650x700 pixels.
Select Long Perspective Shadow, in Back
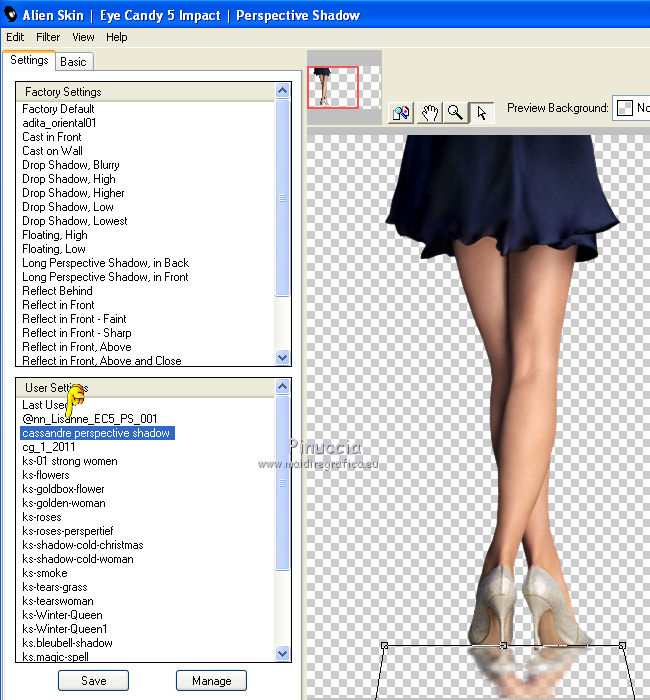105,263
